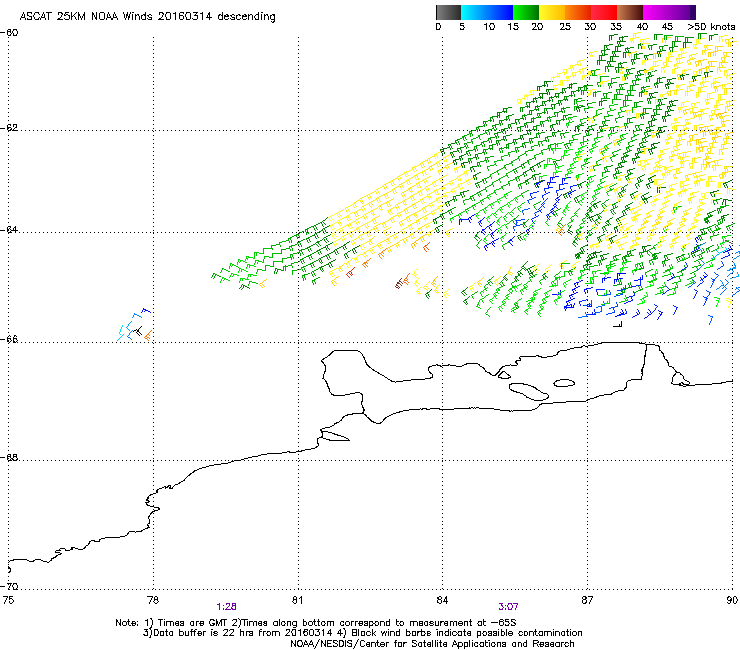Click the legend label '40'
The image size is (740, 650).
(x=642, y=26)
